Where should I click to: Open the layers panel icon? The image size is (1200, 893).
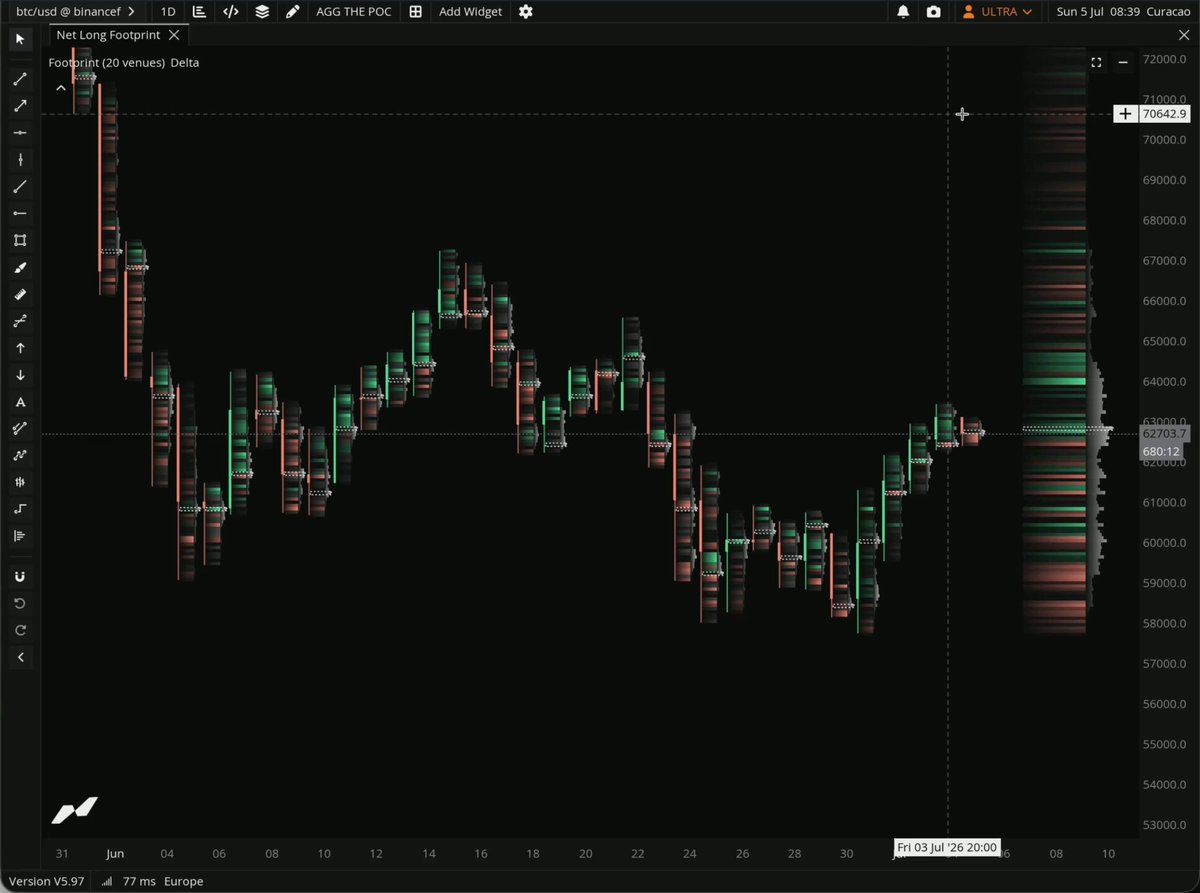(262, 12)
